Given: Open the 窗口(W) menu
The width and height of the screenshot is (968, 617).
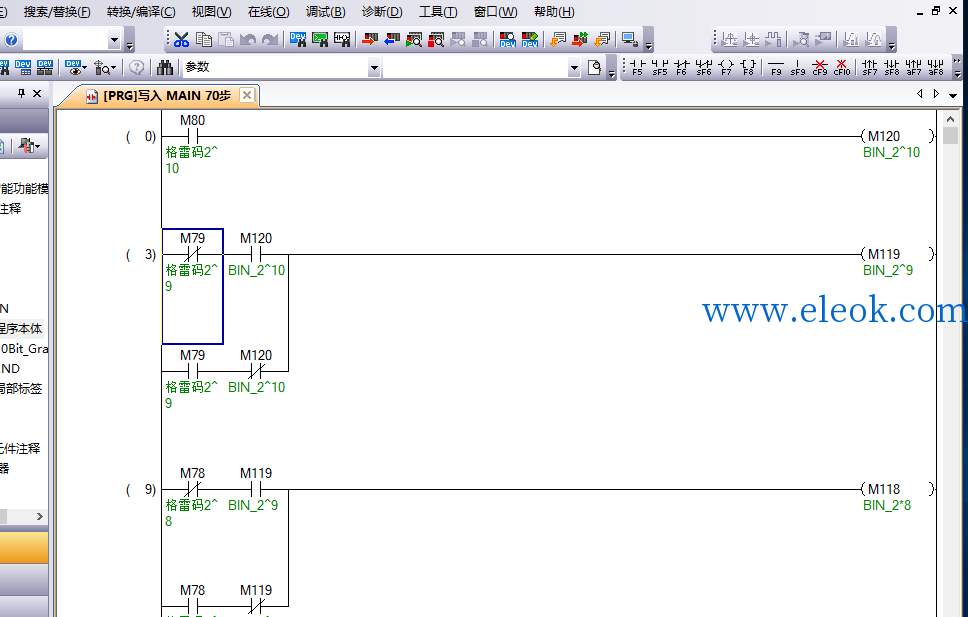Looking at the screenshot, I should click(x=495, y=12).
